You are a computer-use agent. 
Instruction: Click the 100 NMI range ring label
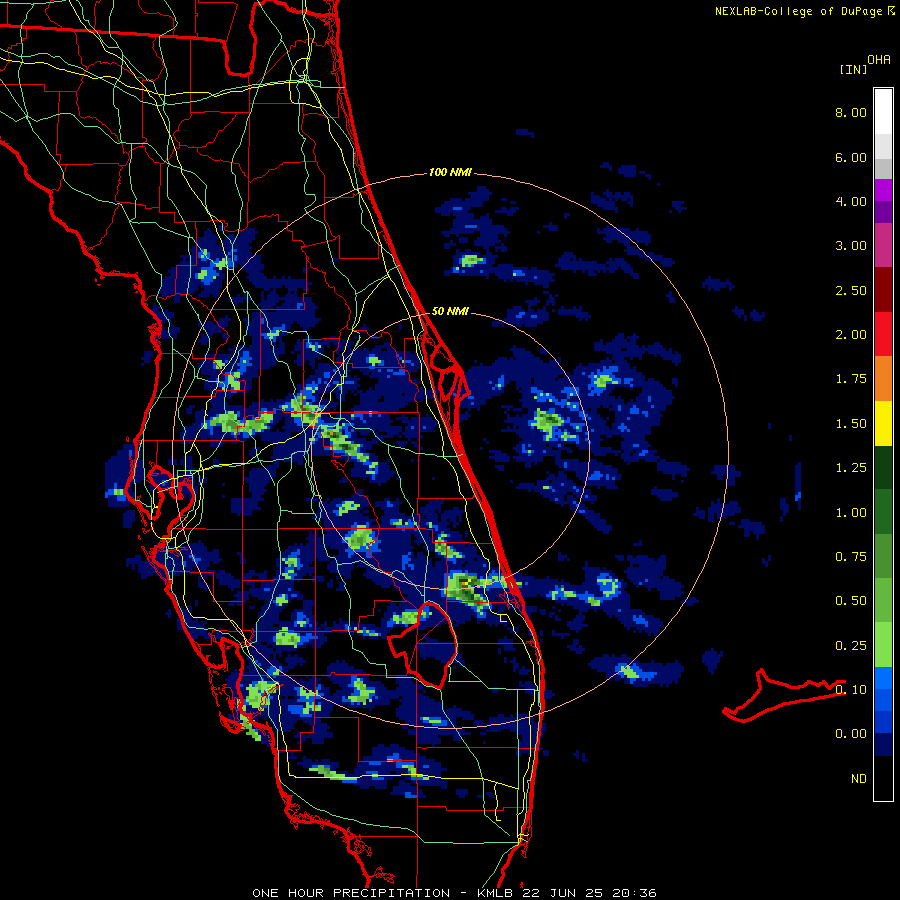point(450,172)
